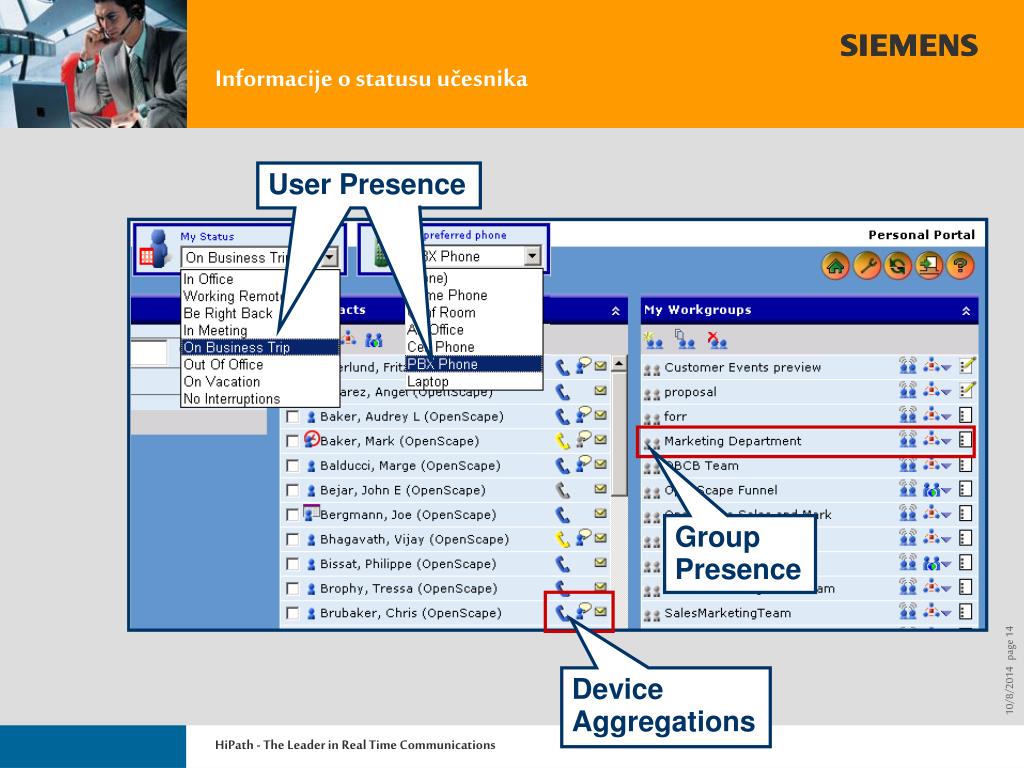Click the contacts group icon in contacts toolbar
This screenshot has height=768, width=1024.
tap(374, 340)
